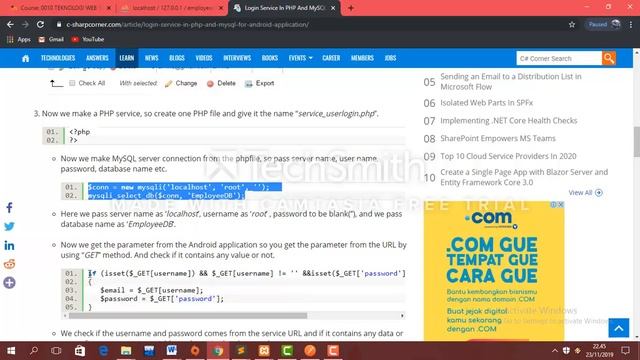Image resolution: width=640 pixels, height=360 pixels.
Task: Click the Export action
Action: tap(260, 83)
